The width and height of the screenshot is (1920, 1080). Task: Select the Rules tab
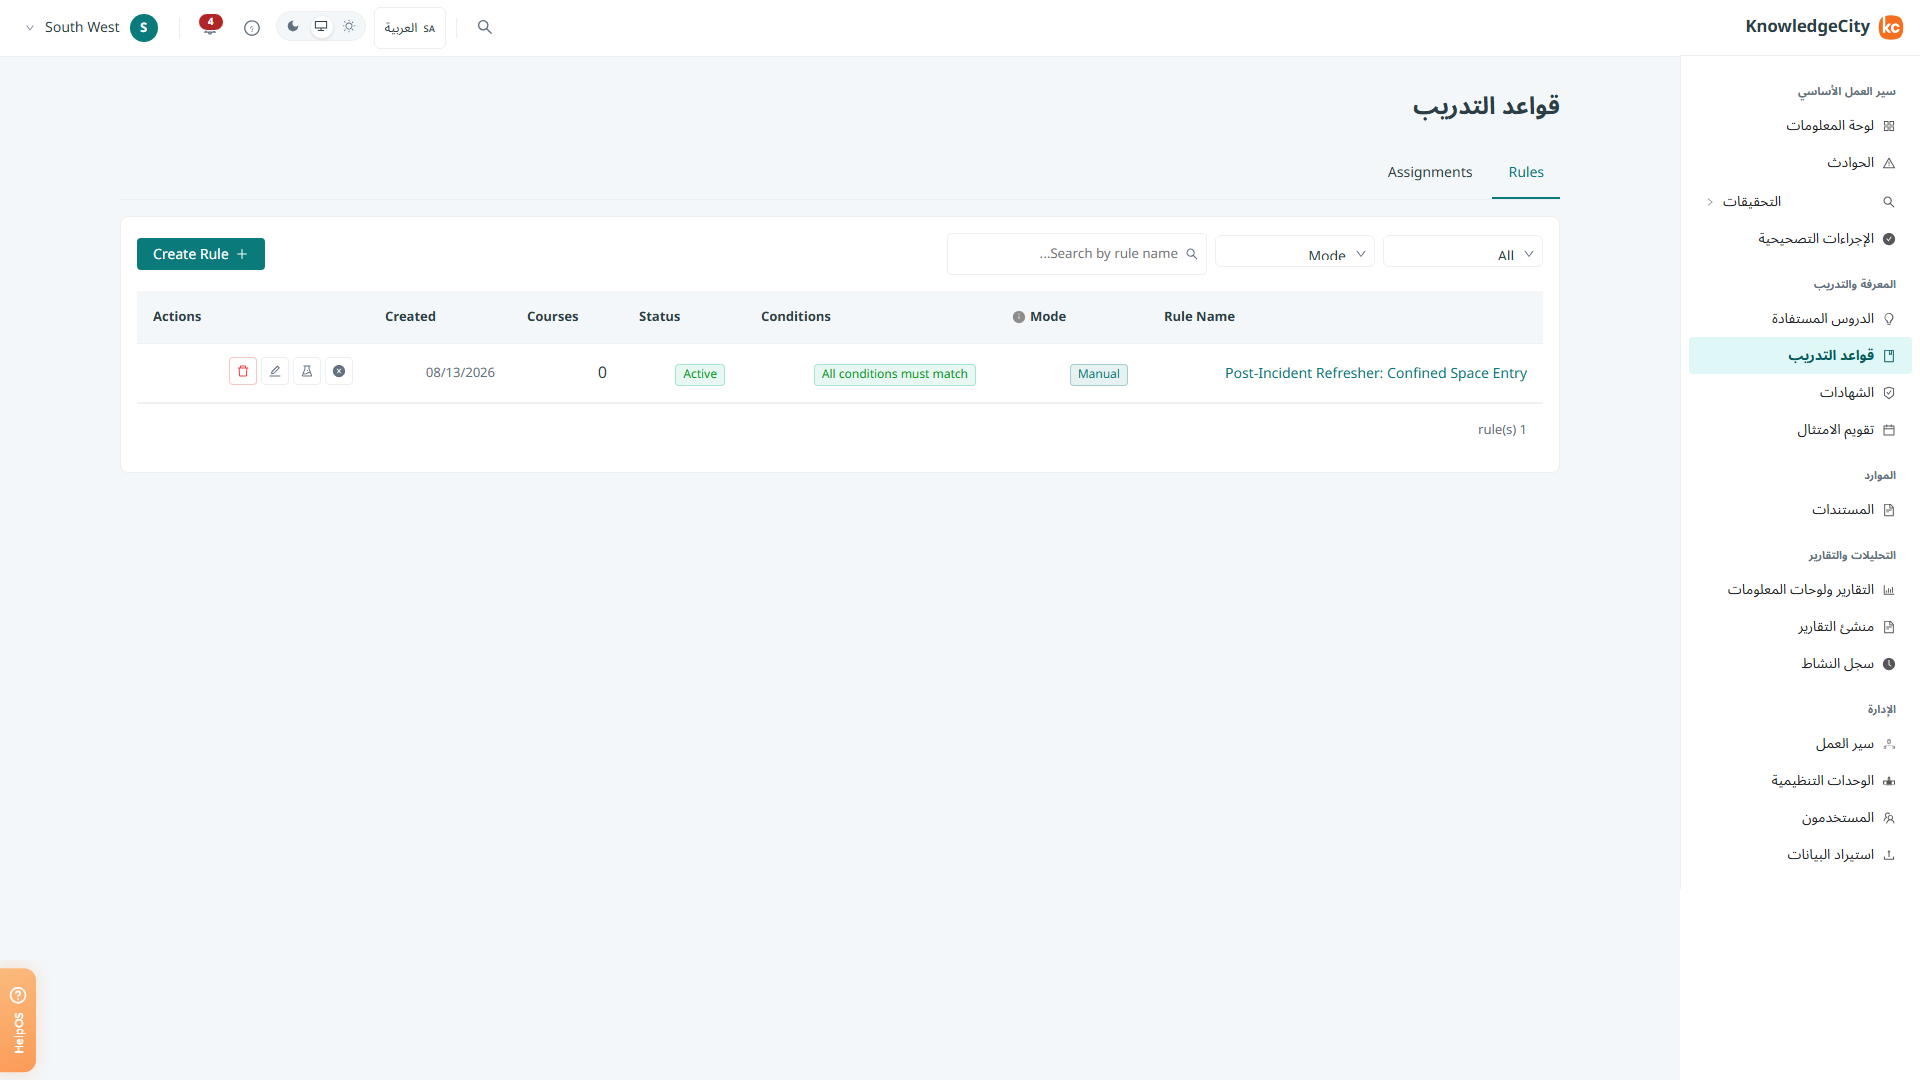coord(1526,172)
